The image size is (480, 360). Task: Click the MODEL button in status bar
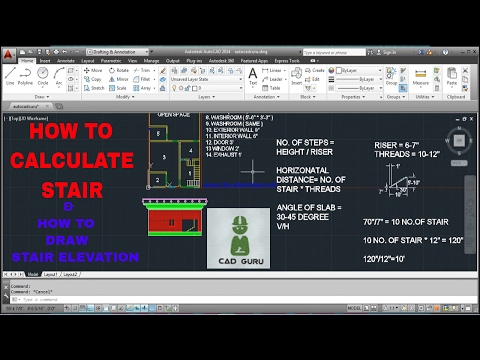tap(354, 308)
